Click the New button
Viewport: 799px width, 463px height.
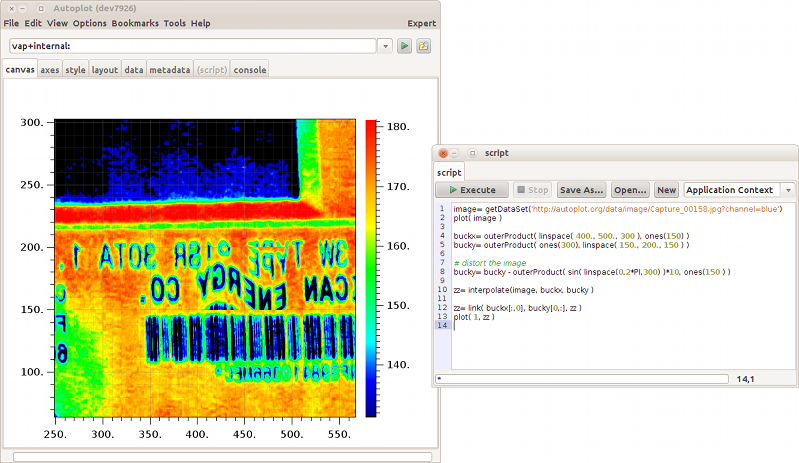pyautogui.click(x=667, y=190)
